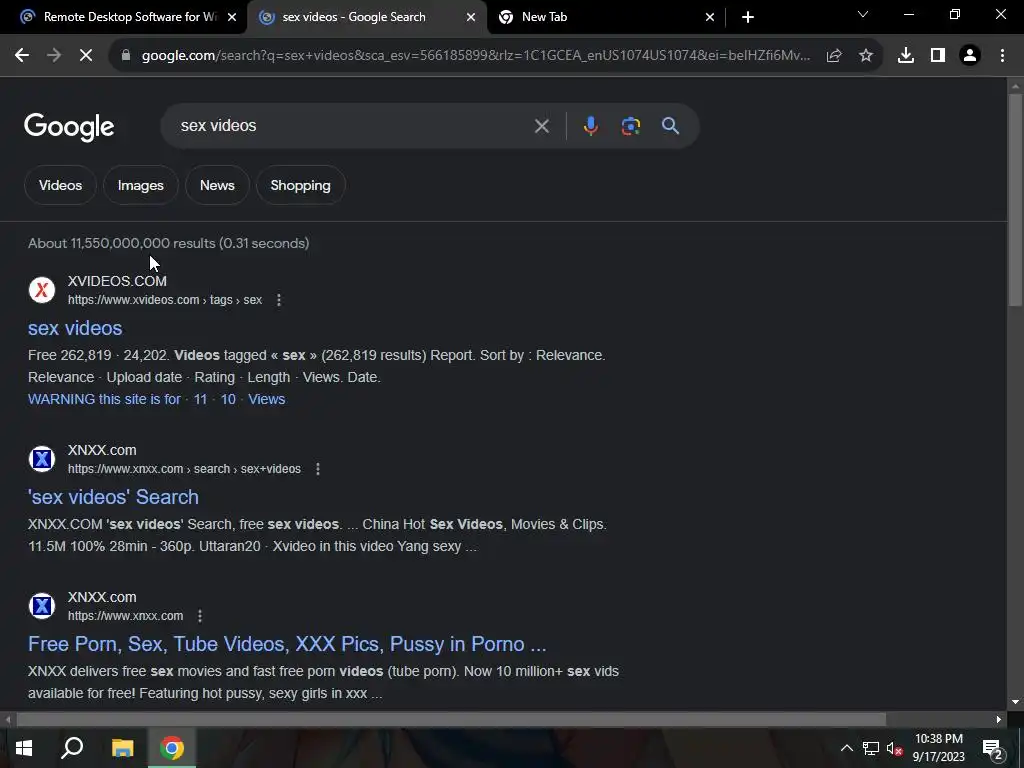Image resolution: width=1024 pixels, height=768 pixels.
Task: Go back using the browser back arrow
Action: [x=22, y=56]
